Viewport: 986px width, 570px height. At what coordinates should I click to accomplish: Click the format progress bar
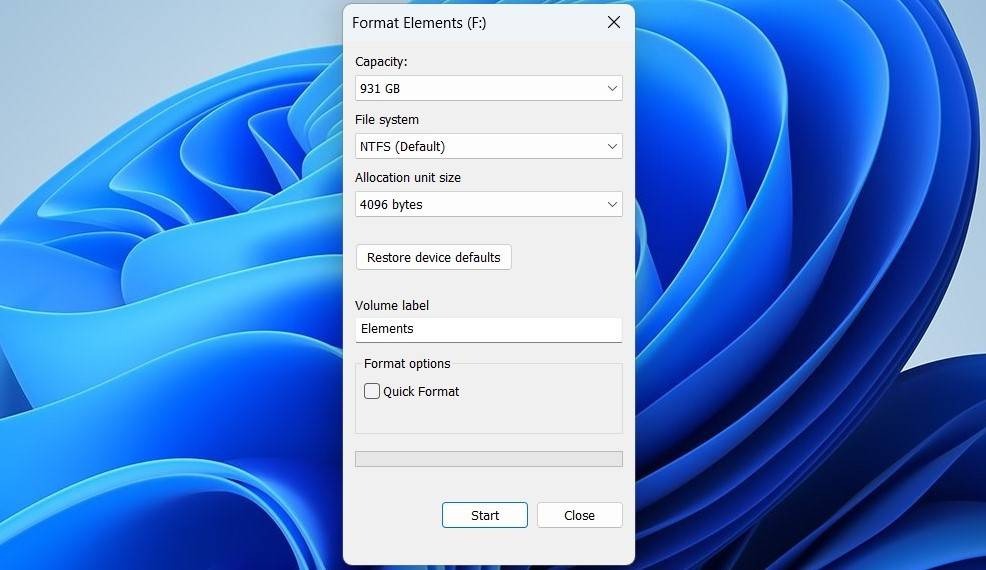pos(489,459)
